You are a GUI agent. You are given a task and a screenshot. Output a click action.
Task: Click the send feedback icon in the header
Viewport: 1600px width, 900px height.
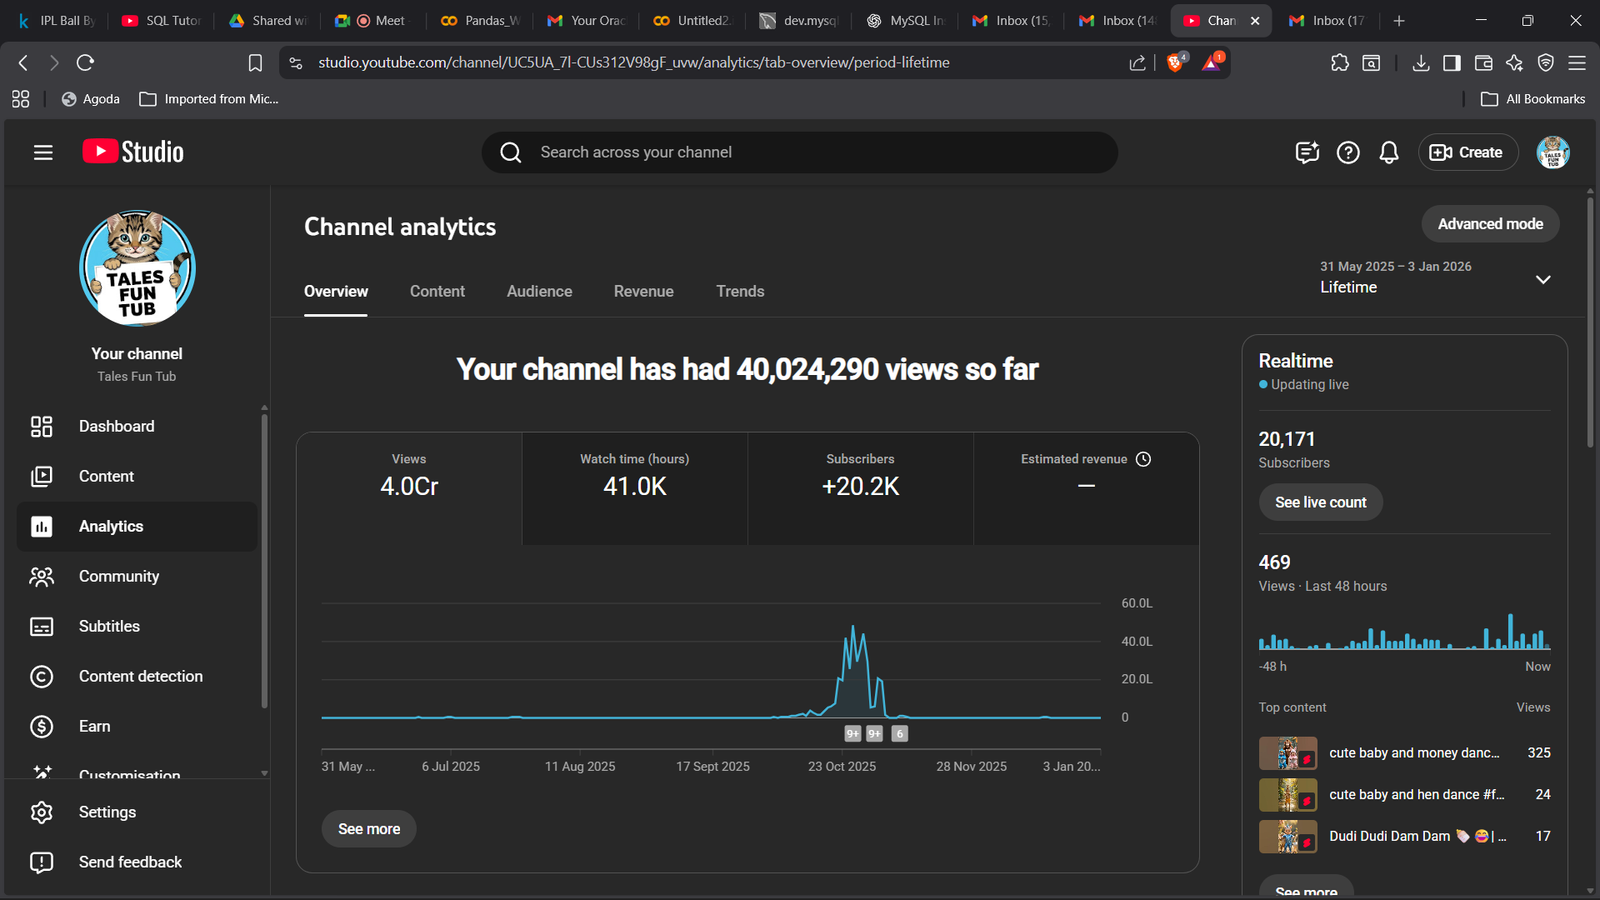click(1307, 152)
